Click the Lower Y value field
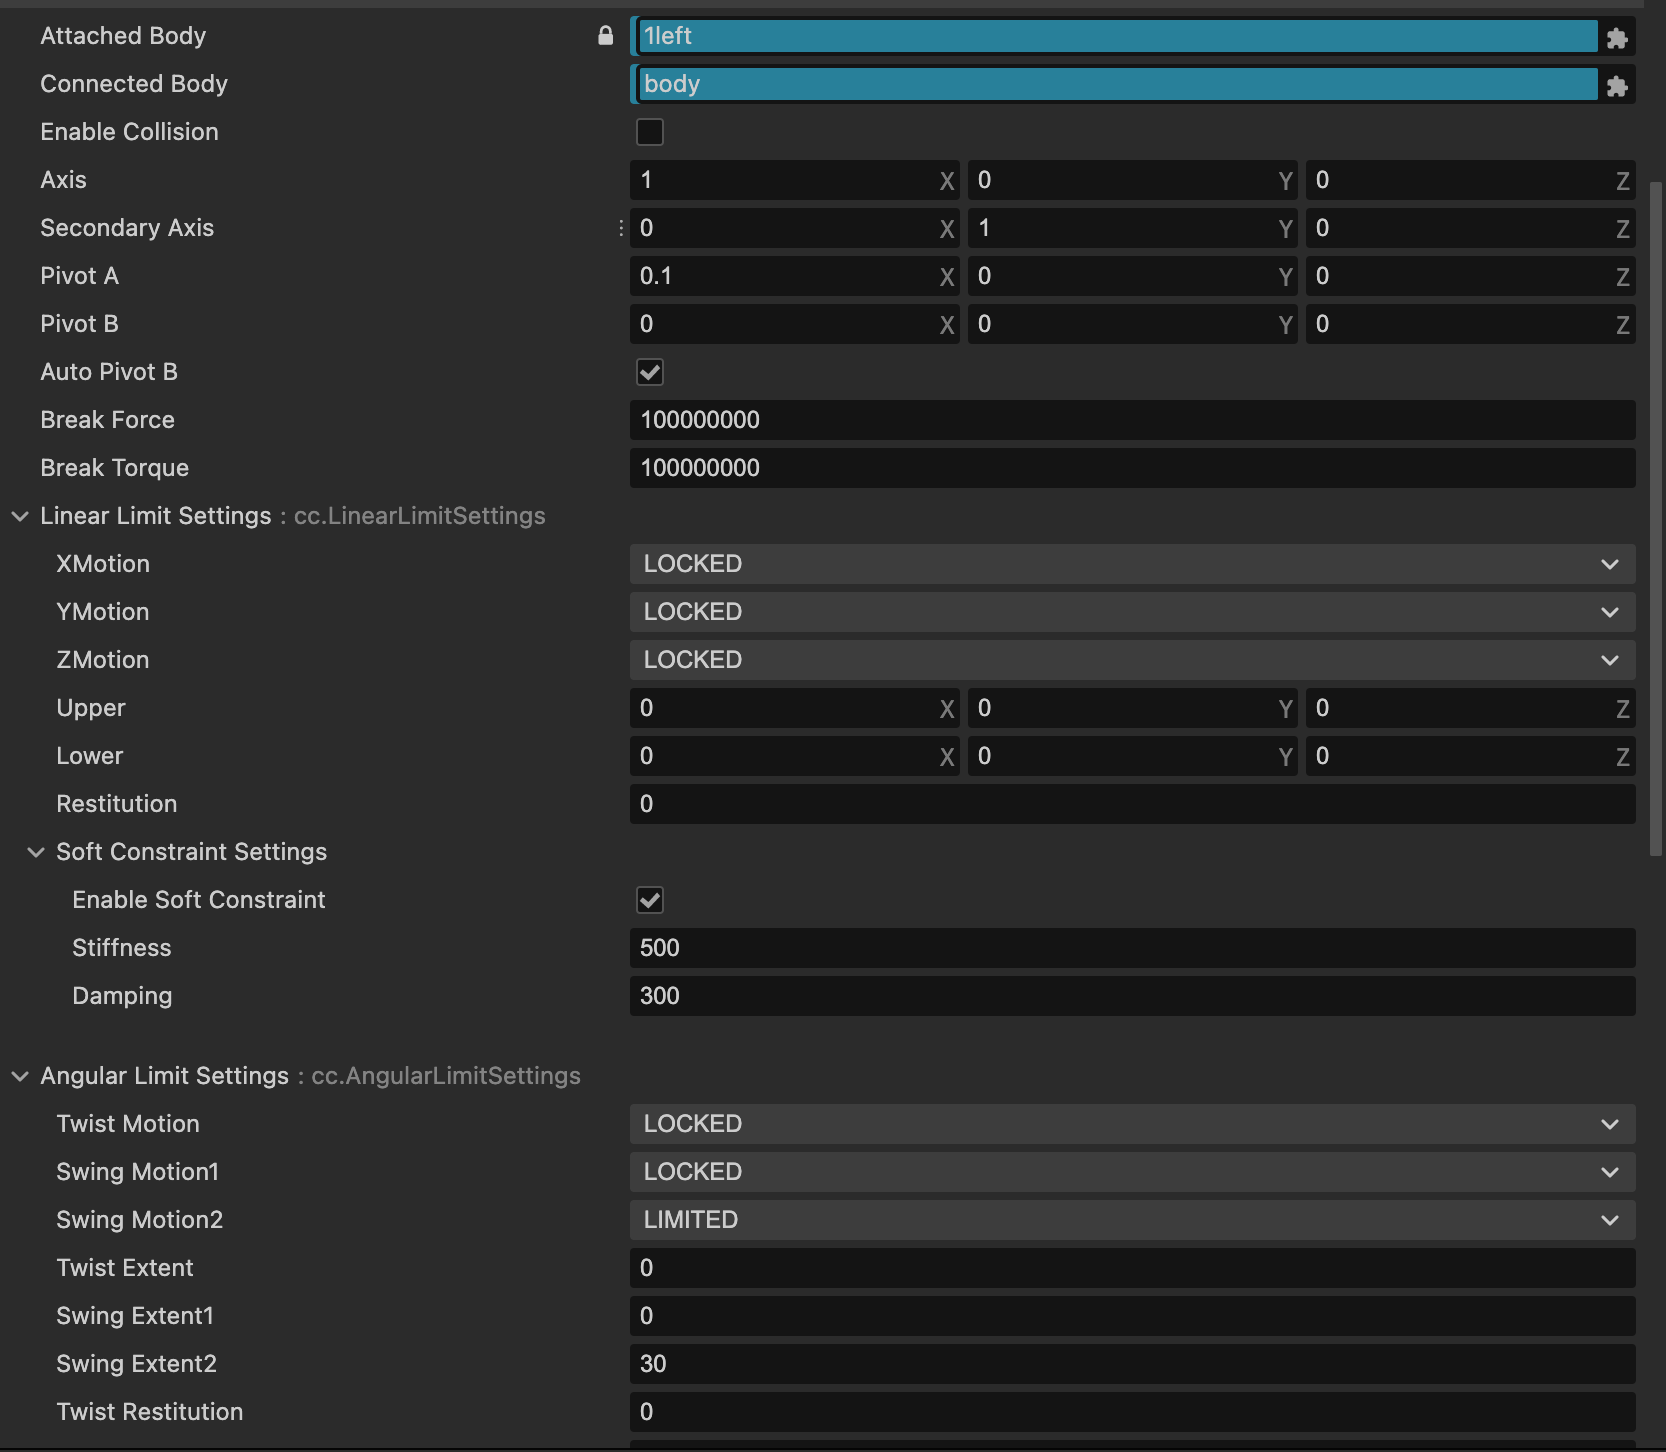The width and height of the screenshot is (1666, 1452). [x=1133, y=756]
